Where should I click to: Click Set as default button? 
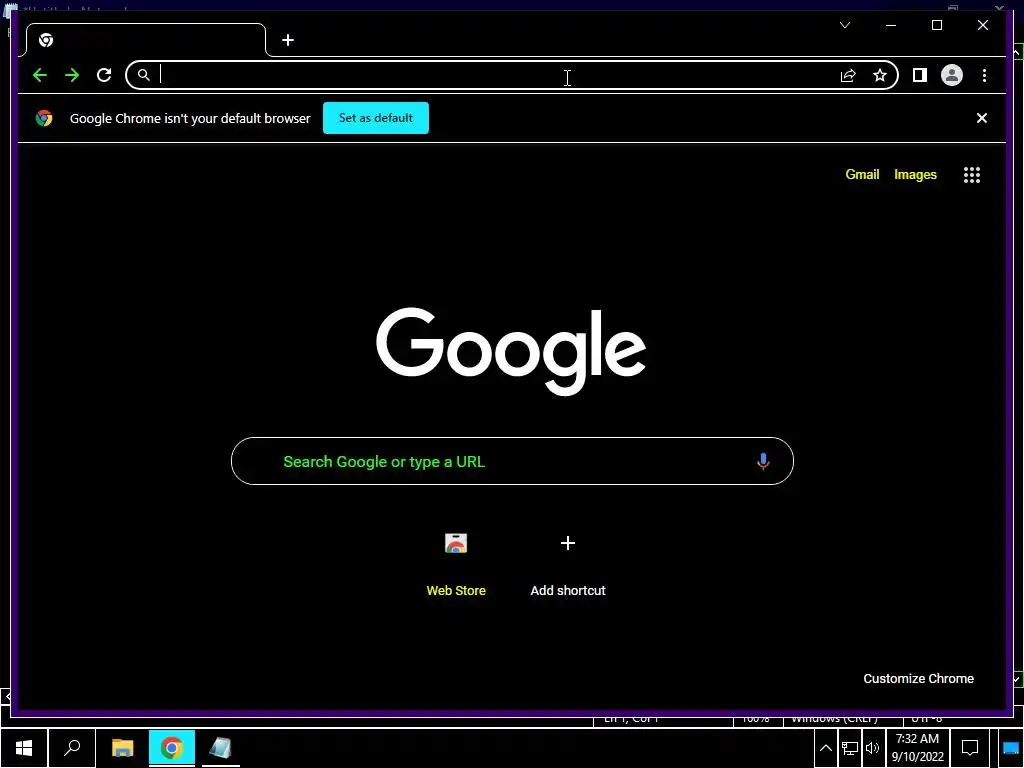[x=376, y=118]
